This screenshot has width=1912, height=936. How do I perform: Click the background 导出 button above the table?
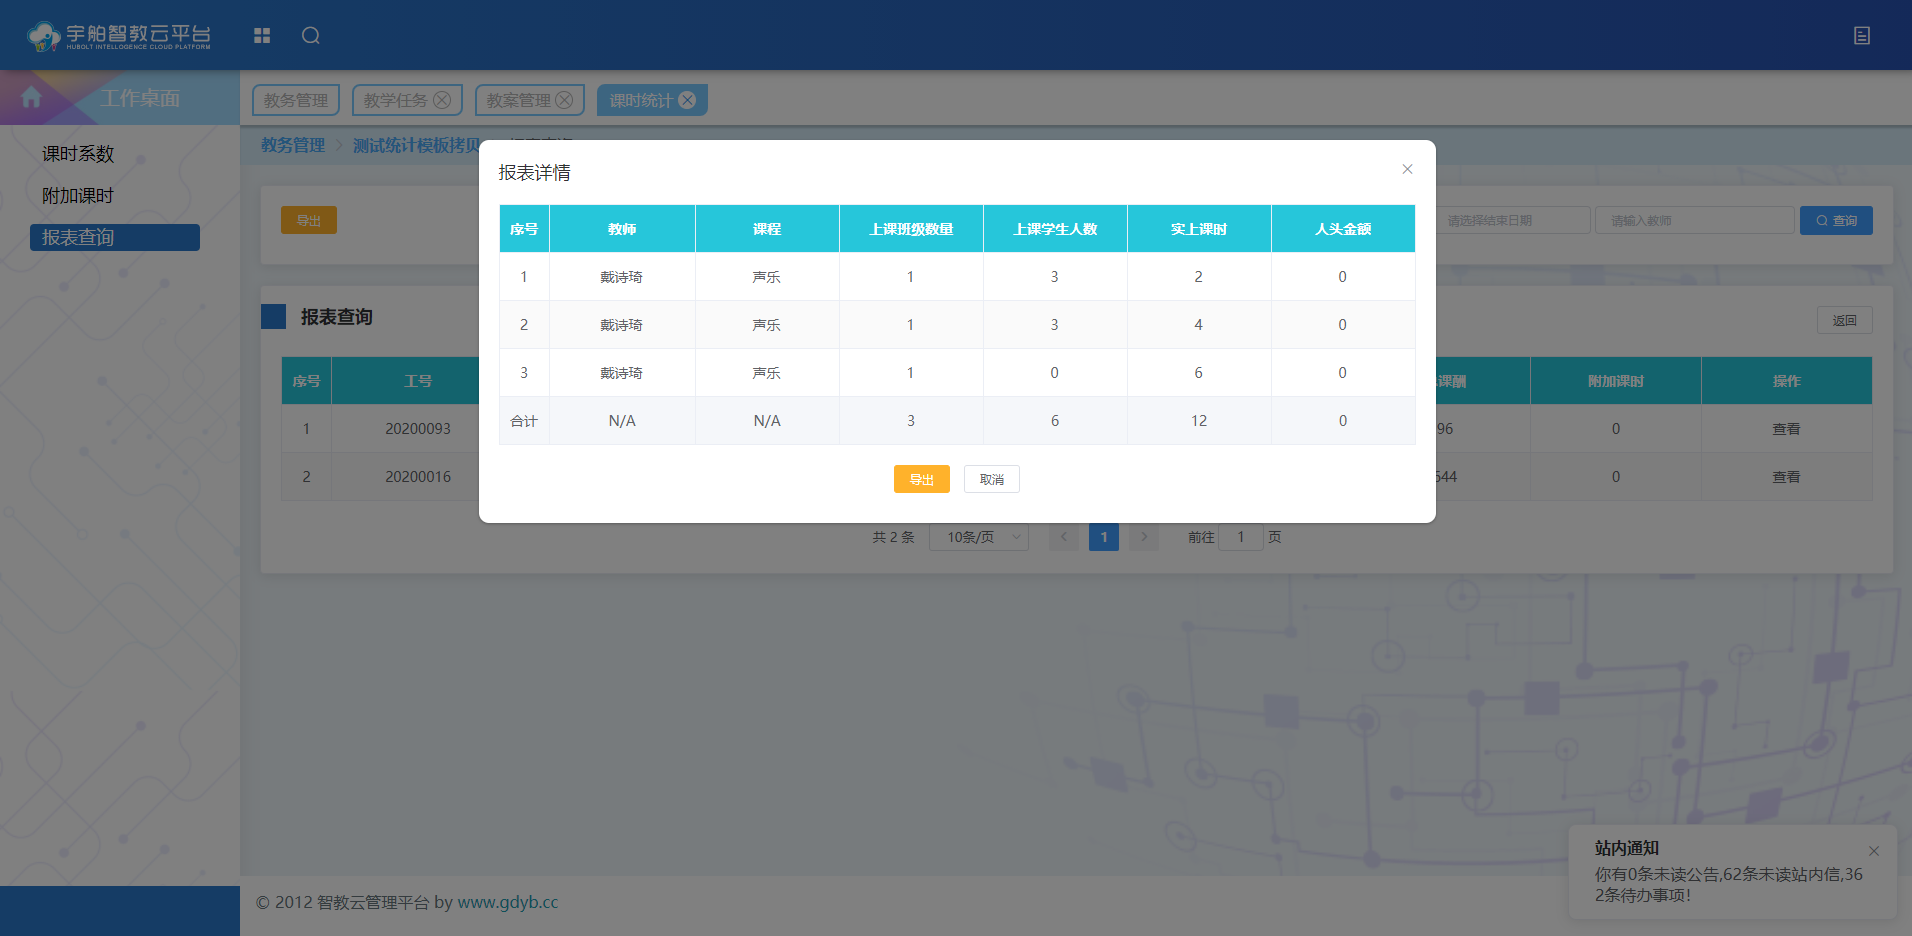point(309,220)
